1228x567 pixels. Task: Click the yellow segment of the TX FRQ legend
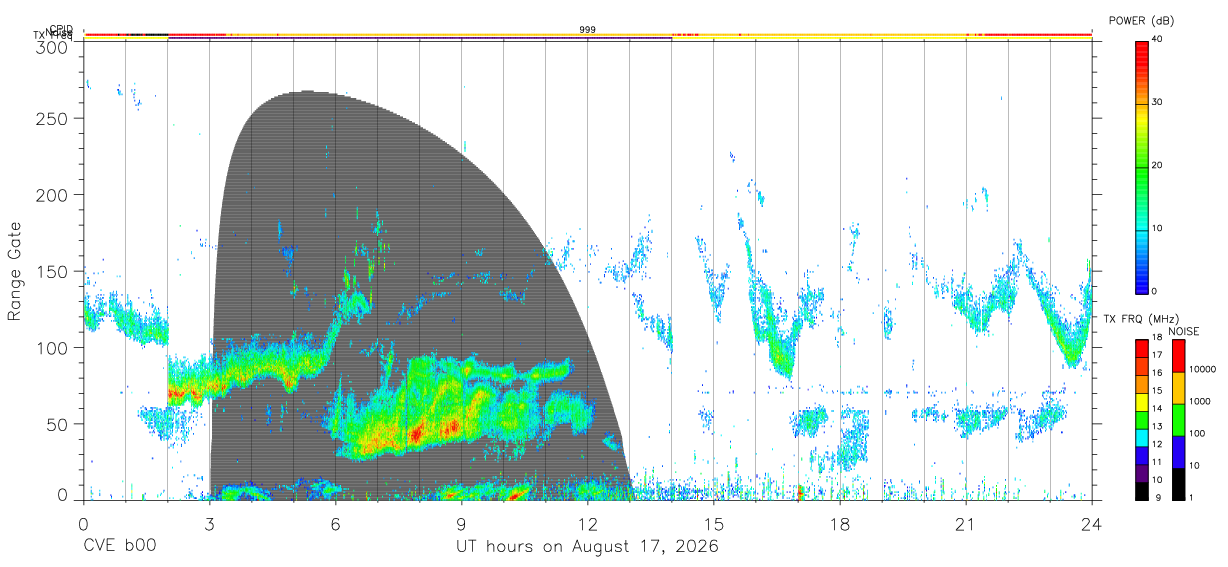[x=1141, y=401]
